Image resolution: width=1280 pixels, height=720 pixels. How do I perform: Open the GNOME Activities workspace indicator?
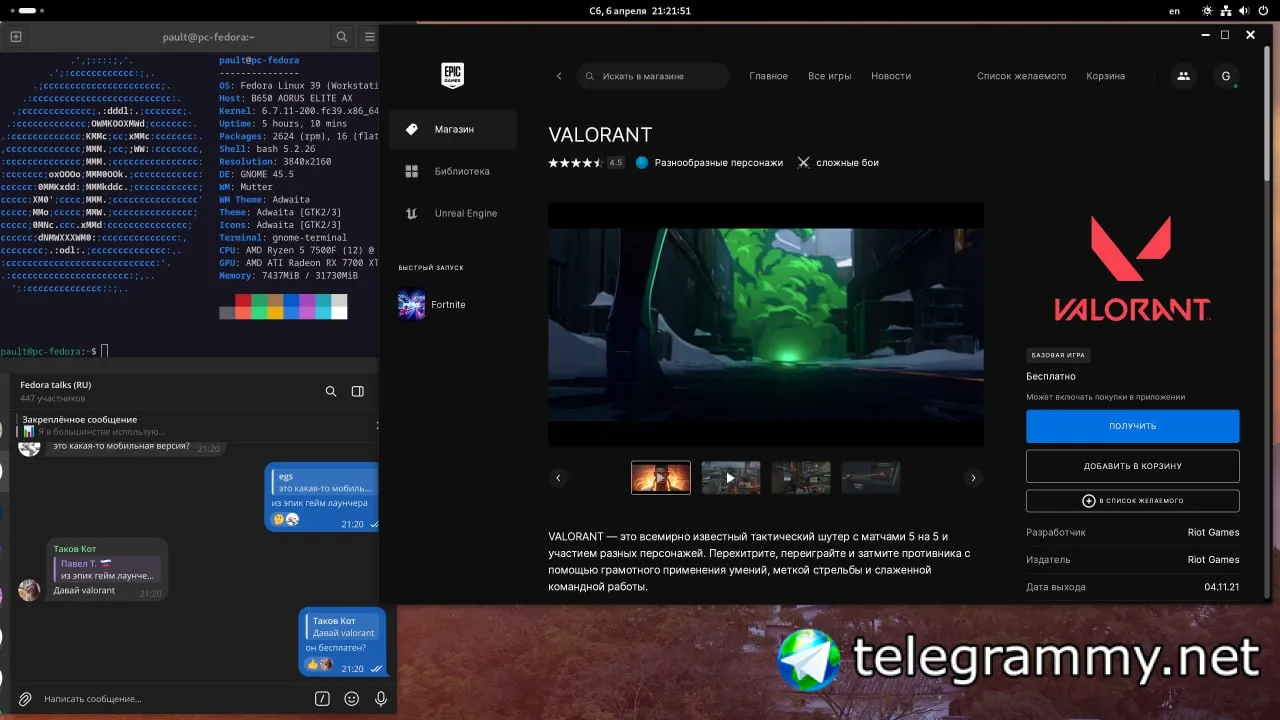tap(28, 11)
